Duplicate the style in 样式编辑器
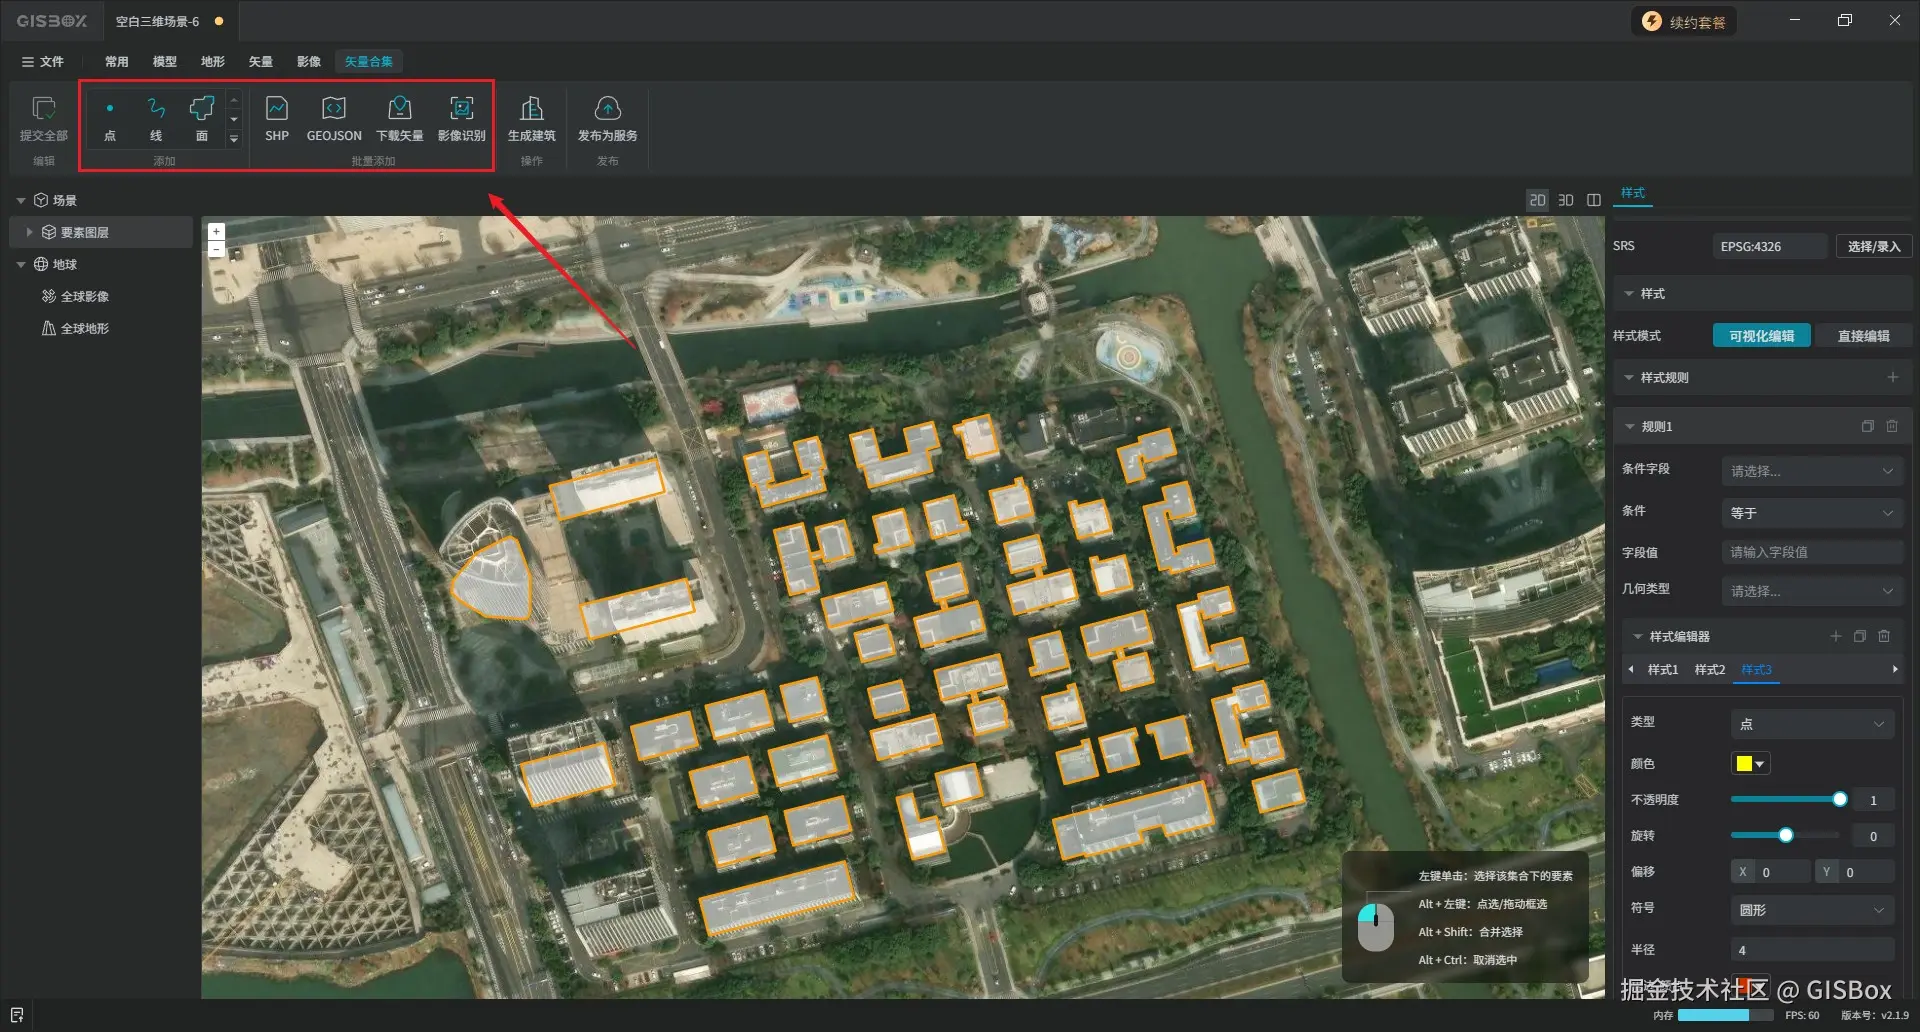 (1860, 636)
